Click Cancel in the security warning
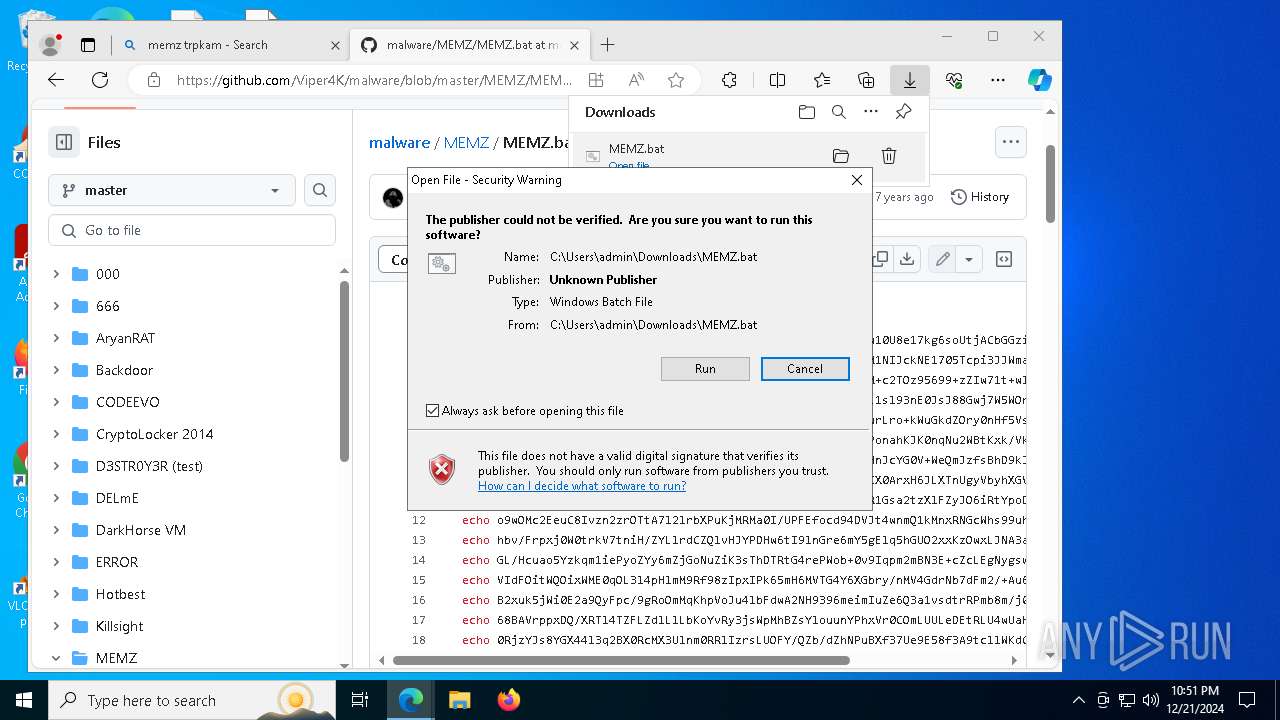 pyautogui.click(x=805, y=369)
